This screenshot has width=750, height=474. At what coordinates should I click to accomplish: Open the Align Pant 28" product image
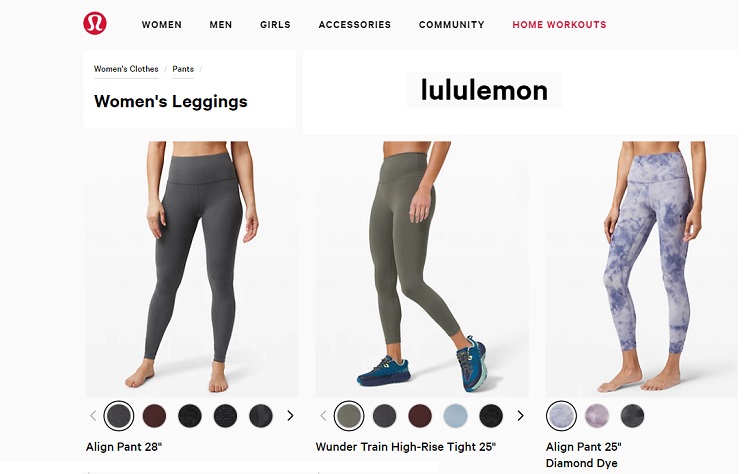coord(192,269)
